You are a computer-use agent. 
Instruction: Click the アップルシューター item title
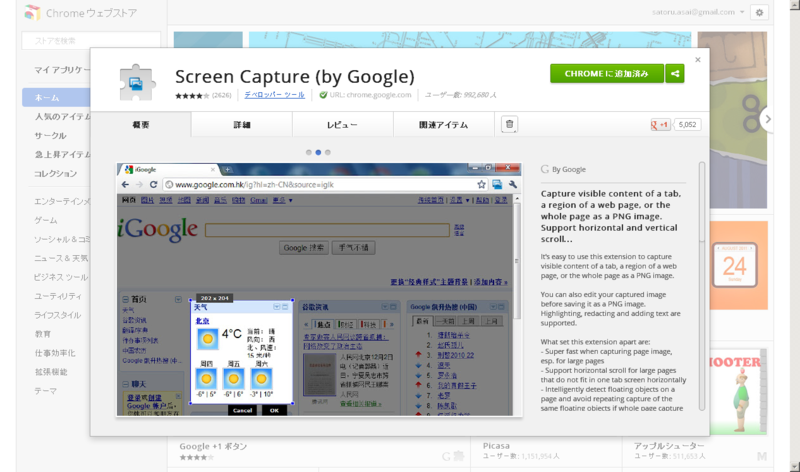click(669, 445)
